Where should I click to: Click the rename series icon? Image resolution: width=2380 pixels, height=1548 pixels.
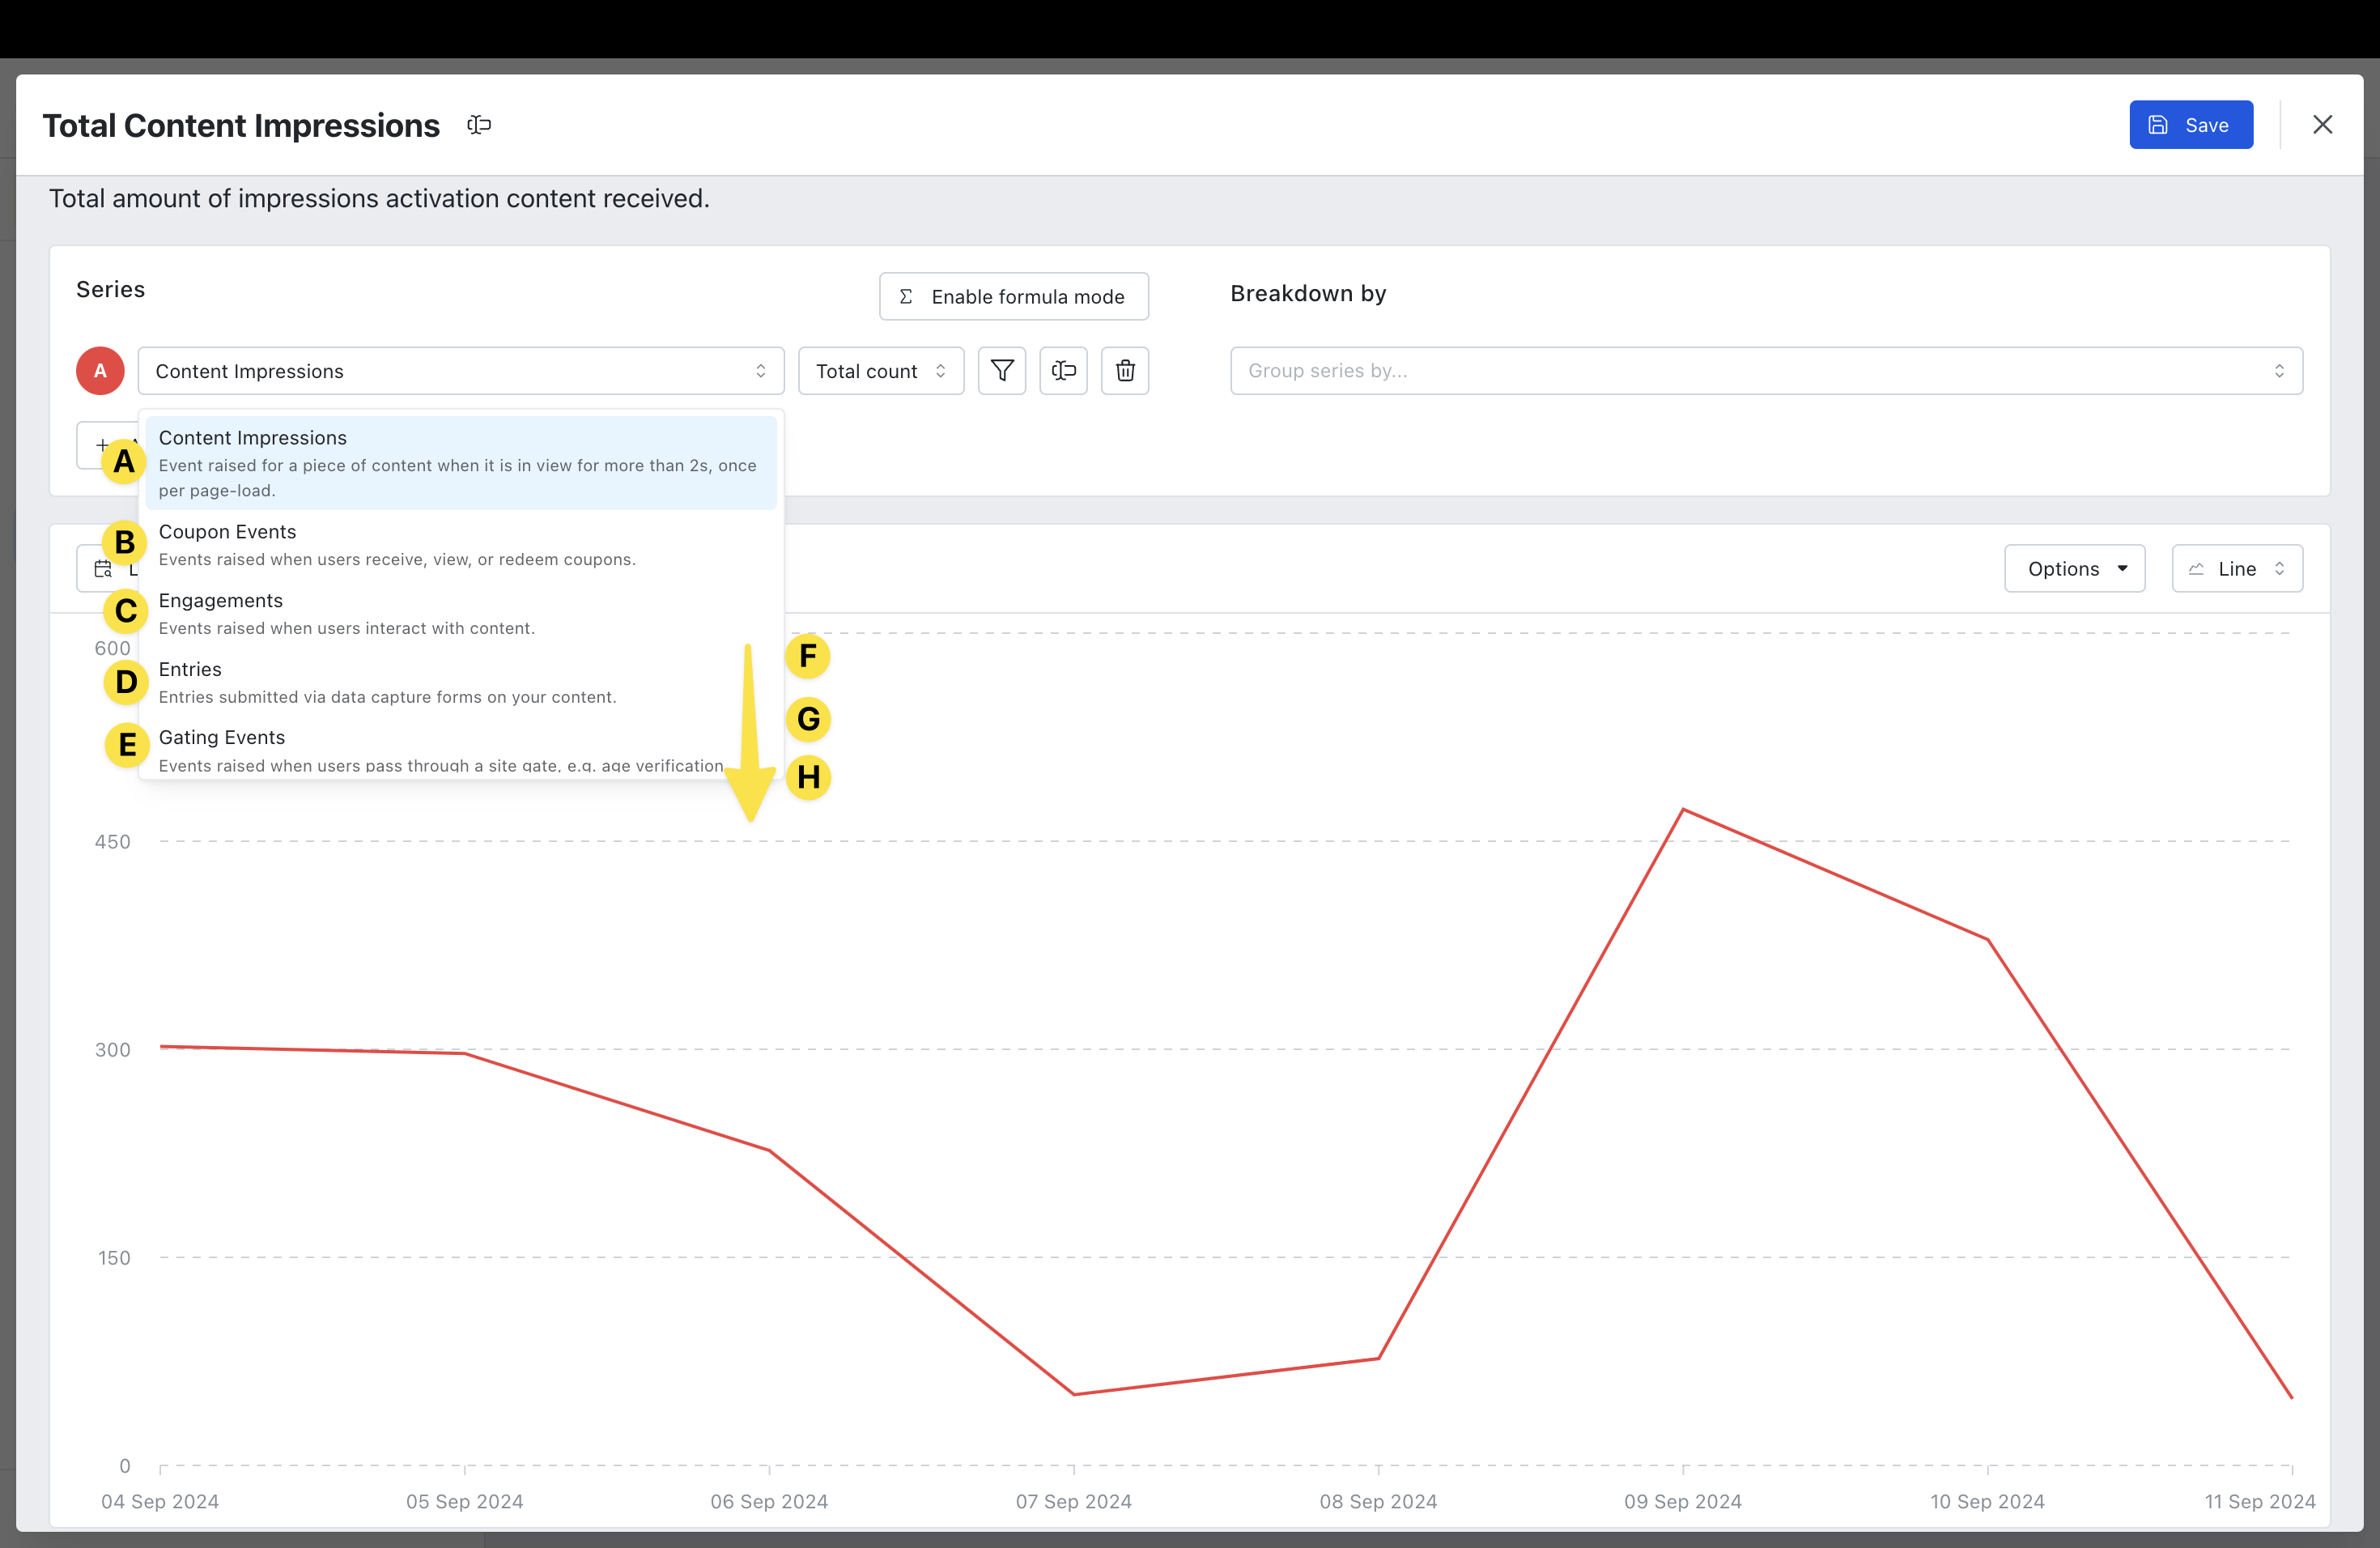[x=1063, y=371]
